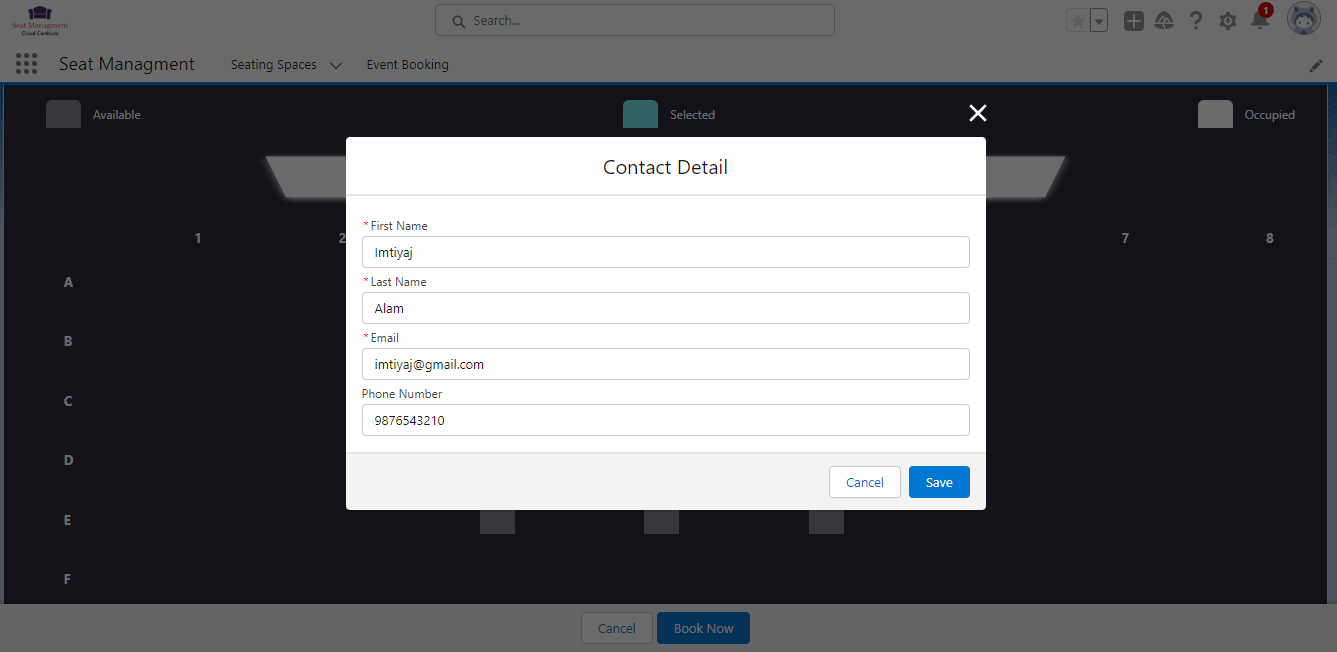Screen dimensions: 1337x652
Task: Click the Favorites star icon
Action: (x=1077, y=21)
